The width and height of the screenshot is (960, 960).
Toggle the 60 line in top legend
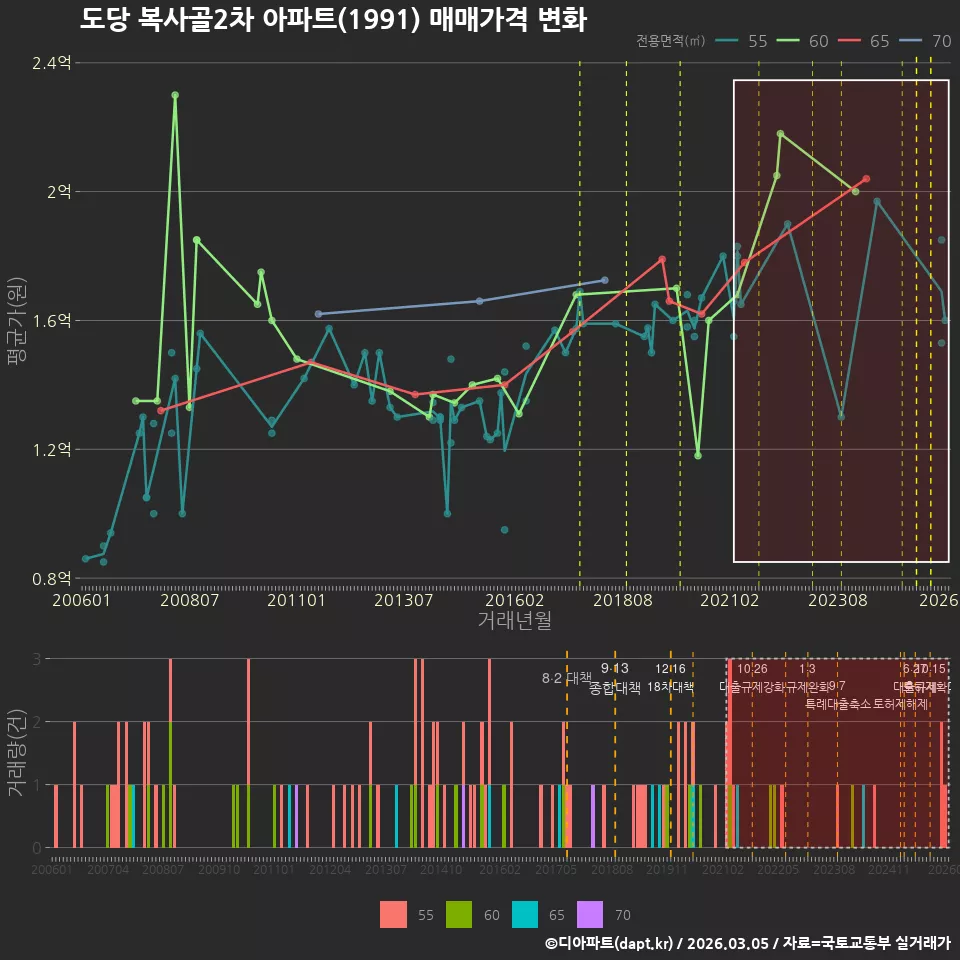click(802, 41)
